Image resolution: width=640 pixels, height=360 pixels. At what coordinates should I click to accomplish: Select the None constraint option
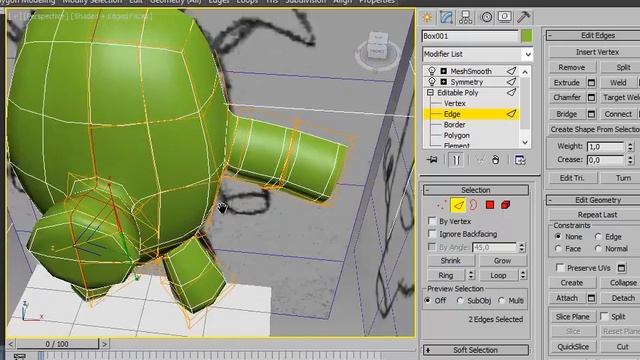pos(558,236)
